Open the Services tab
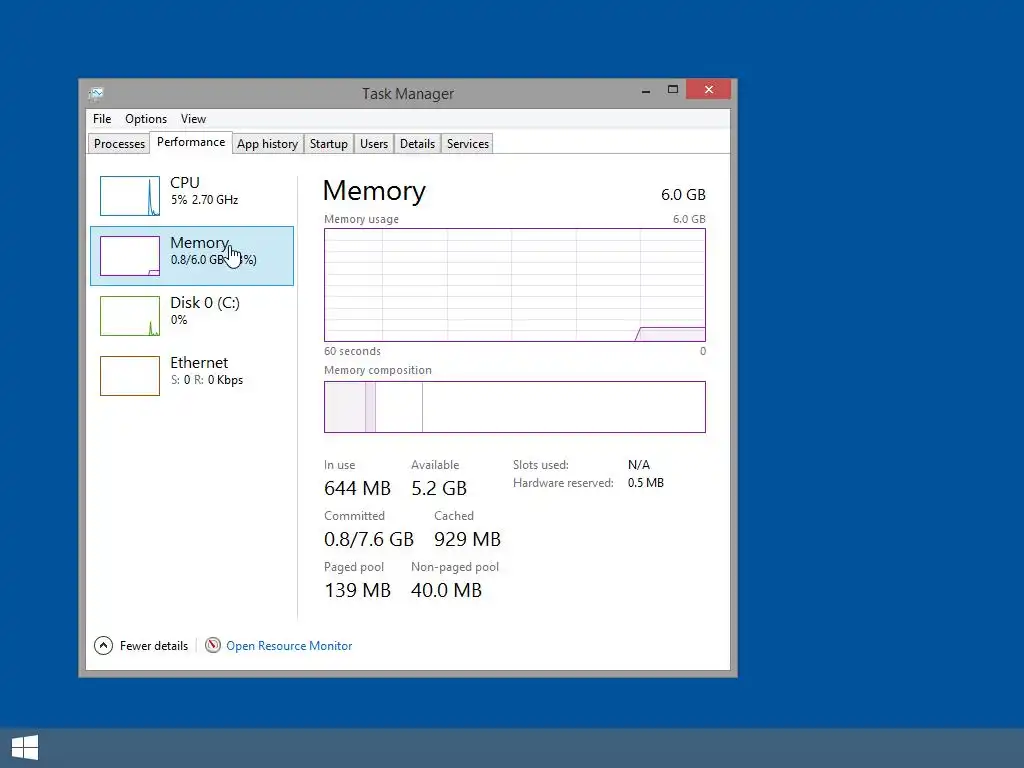The height and width of the screenshot is (768, 1024). pos(468,144)
